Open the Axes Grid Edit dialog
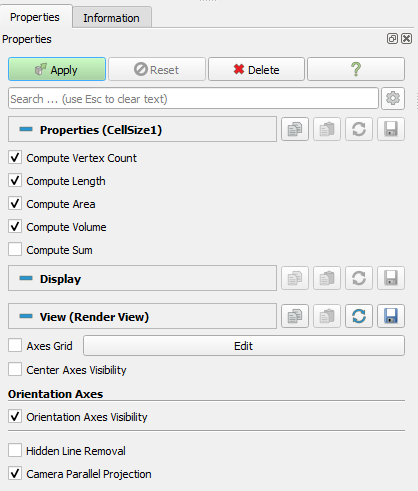Viewport: 418px width, 491px height. tap(244, 346)
